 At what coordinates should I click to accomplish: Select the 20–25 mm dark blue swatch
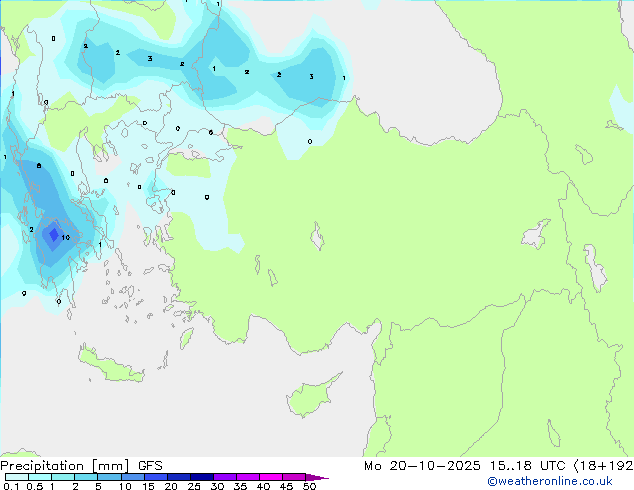[x=179, y=477]
